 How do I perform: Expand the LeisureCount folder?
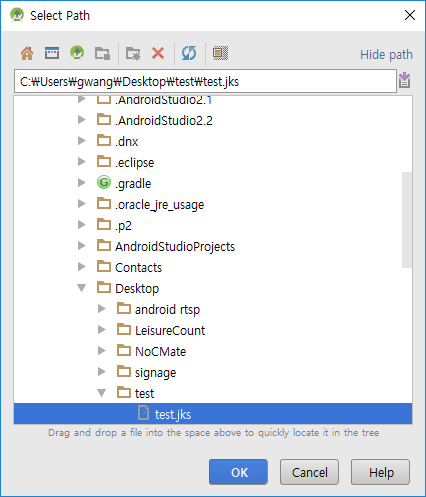click(101, 330)
